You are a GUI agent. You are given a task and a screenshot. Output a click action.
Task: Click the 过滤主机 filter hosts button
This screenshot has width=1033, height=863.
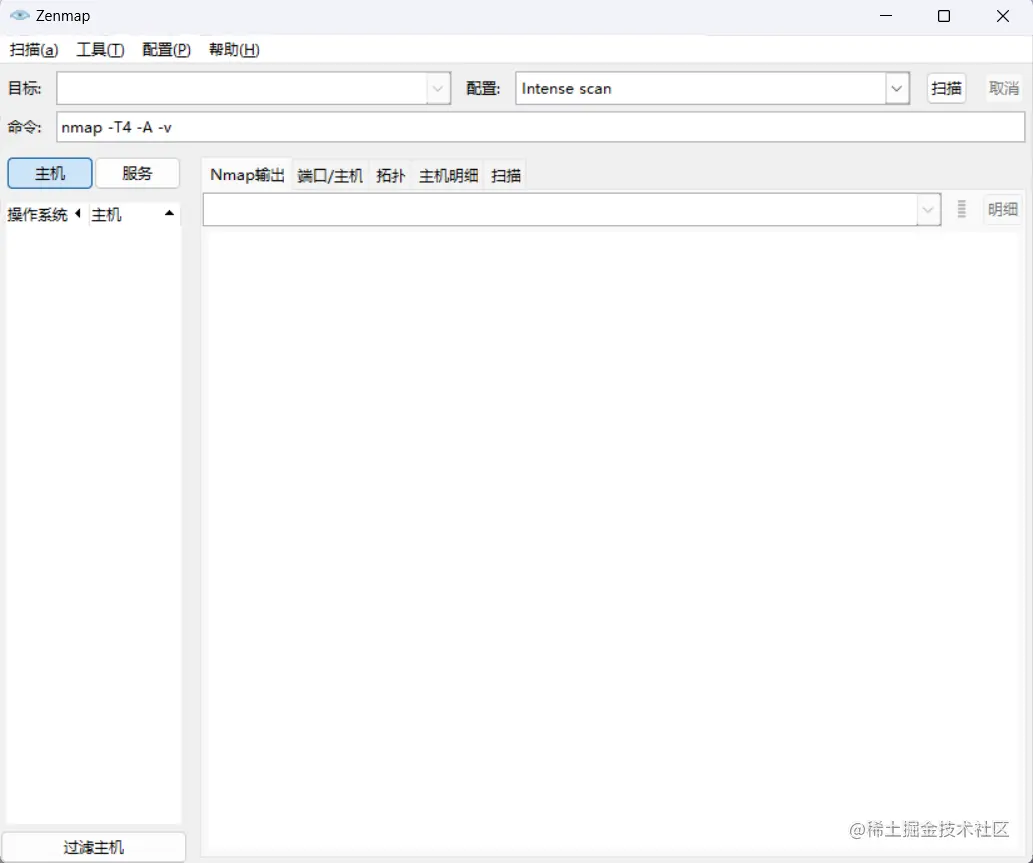click(93, 846)
